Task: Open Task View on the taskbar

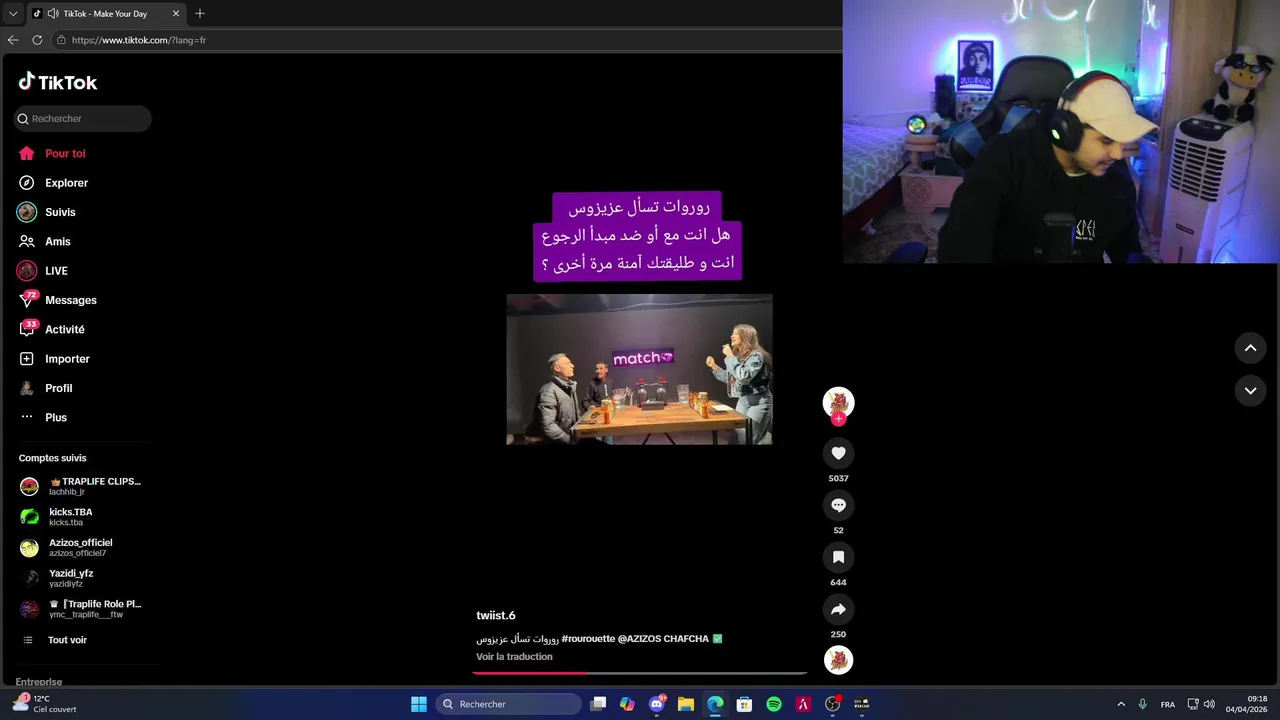Action: pyautogui.click(x=598, y=704)
